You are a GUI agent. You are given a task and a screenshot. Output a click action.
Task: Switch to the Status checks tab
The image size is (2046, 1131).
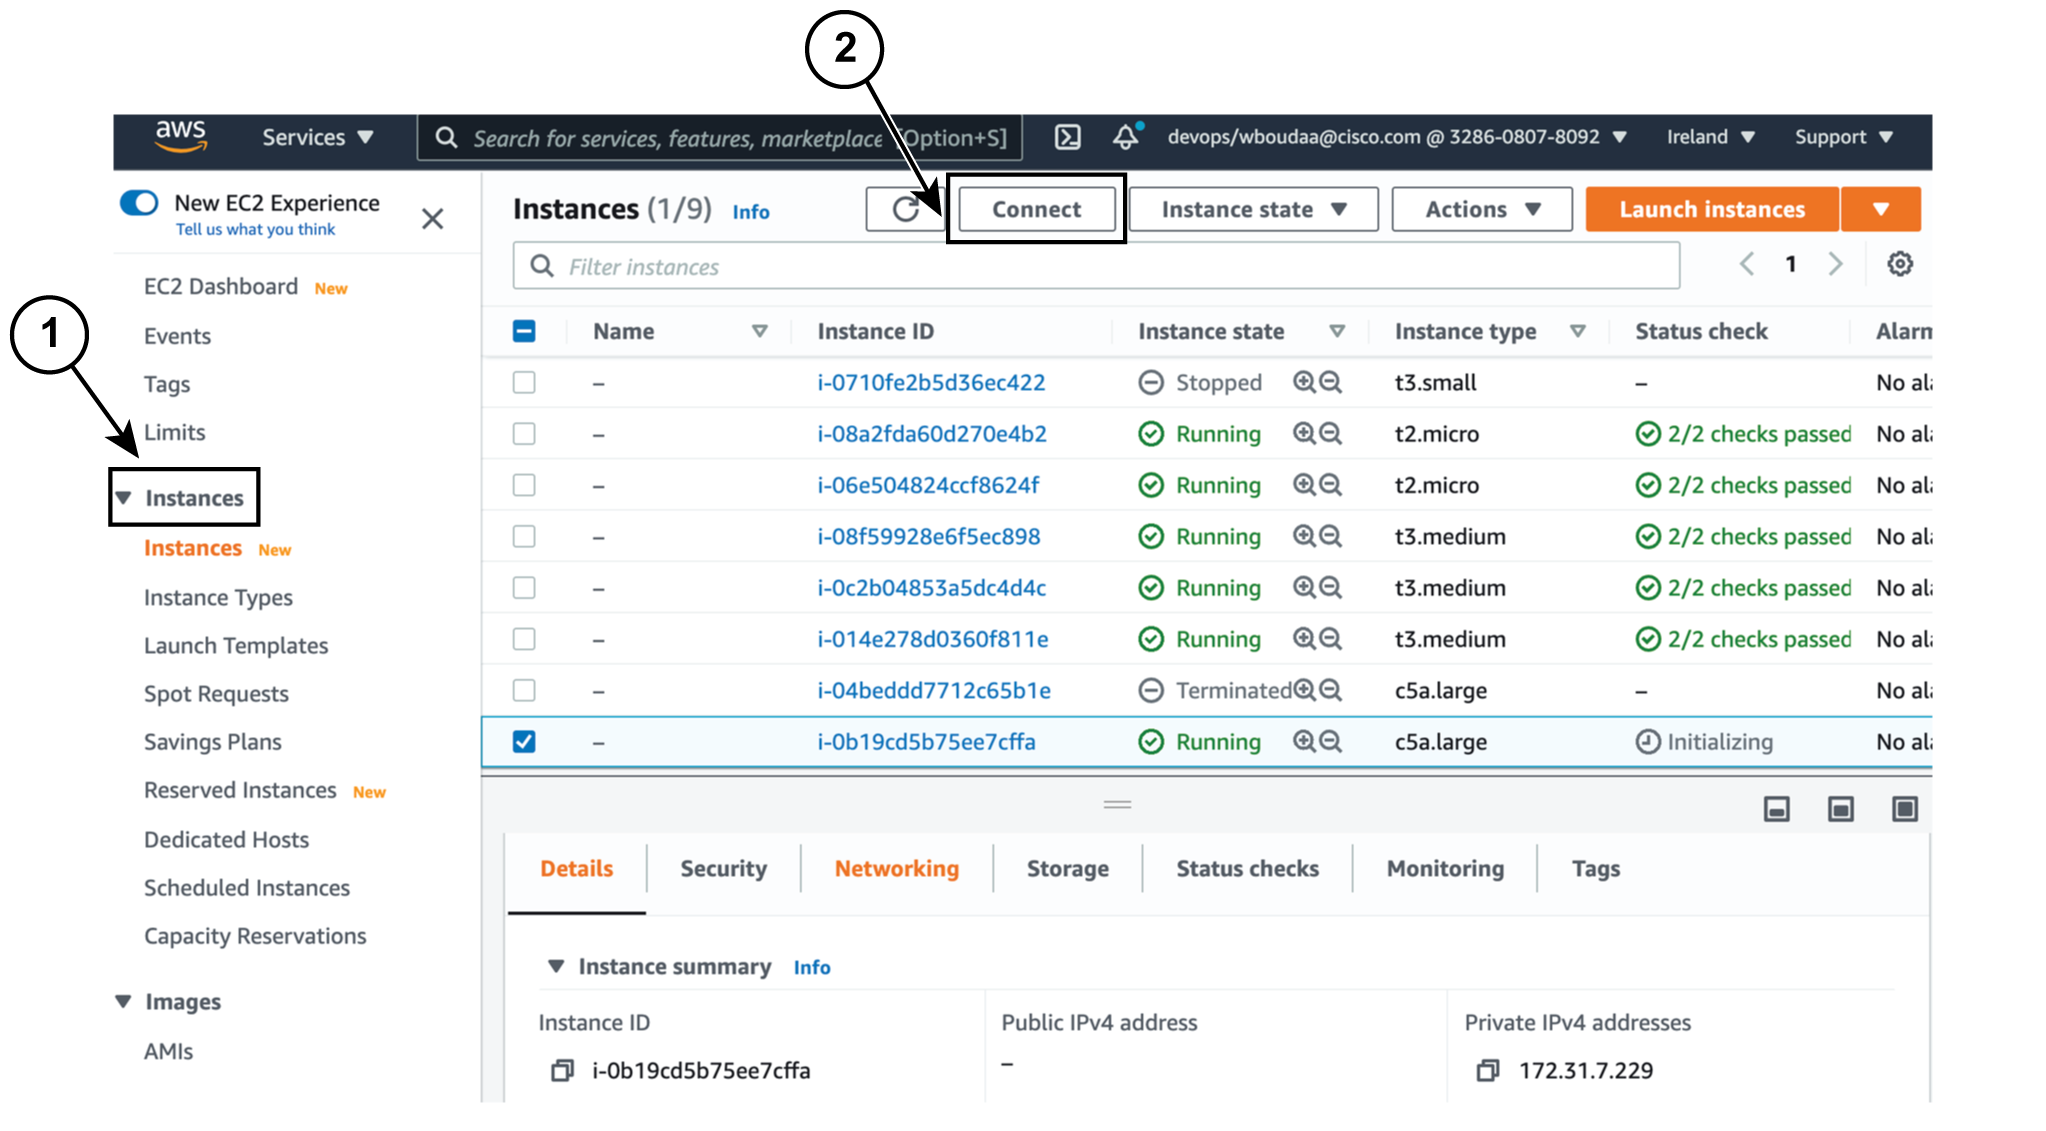pyautogui.click(x=1247, y=868)
